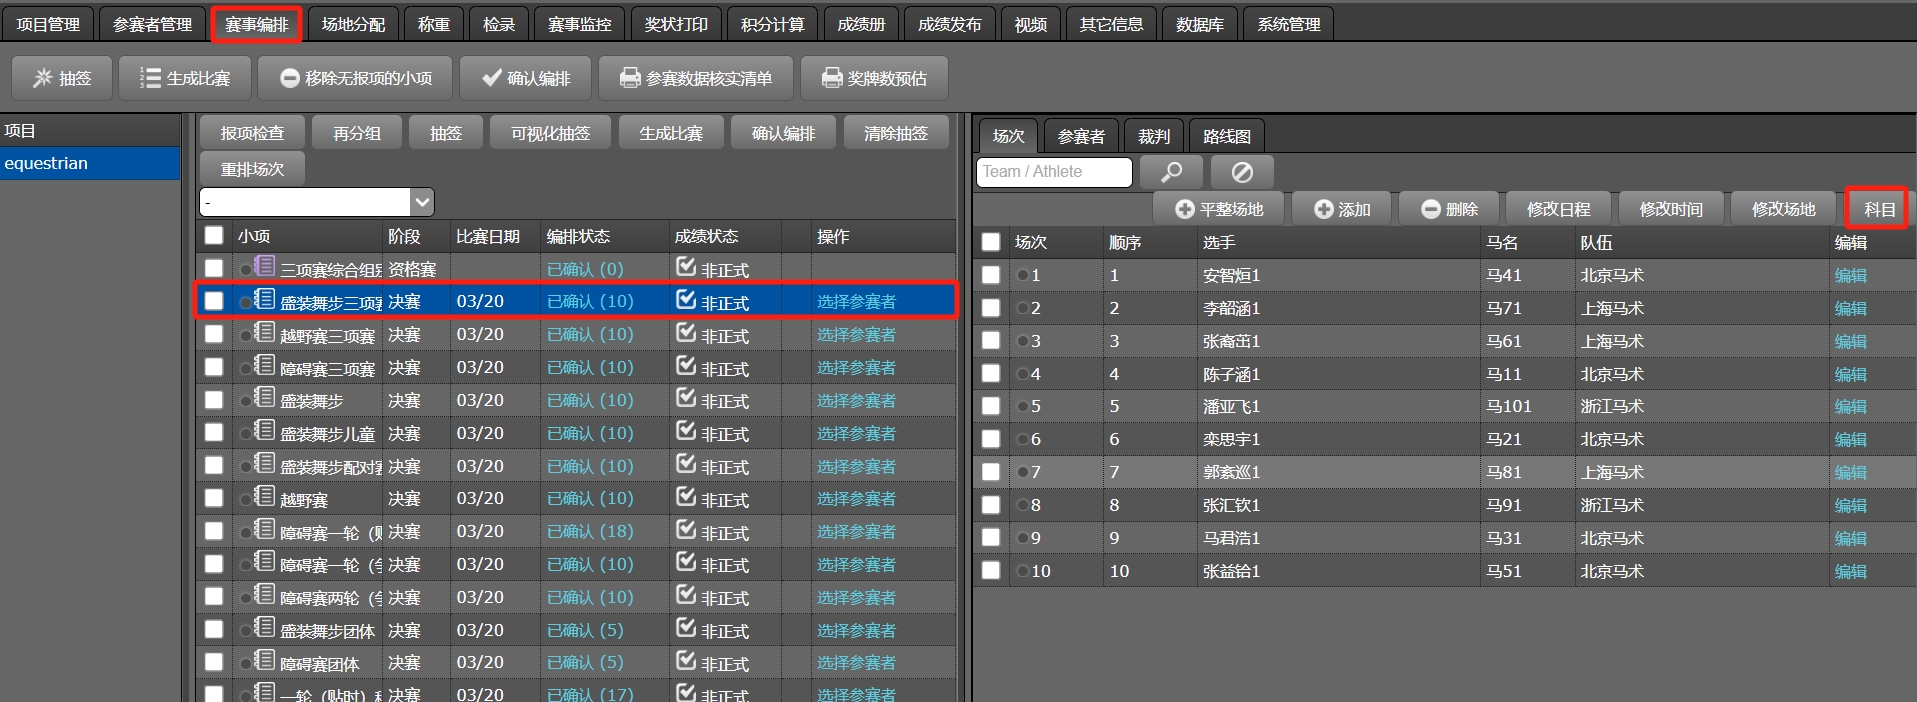The height and width of the screenshot is (702, 1917).
Task: Click the magnifier search icon button
Action: 1170,172
